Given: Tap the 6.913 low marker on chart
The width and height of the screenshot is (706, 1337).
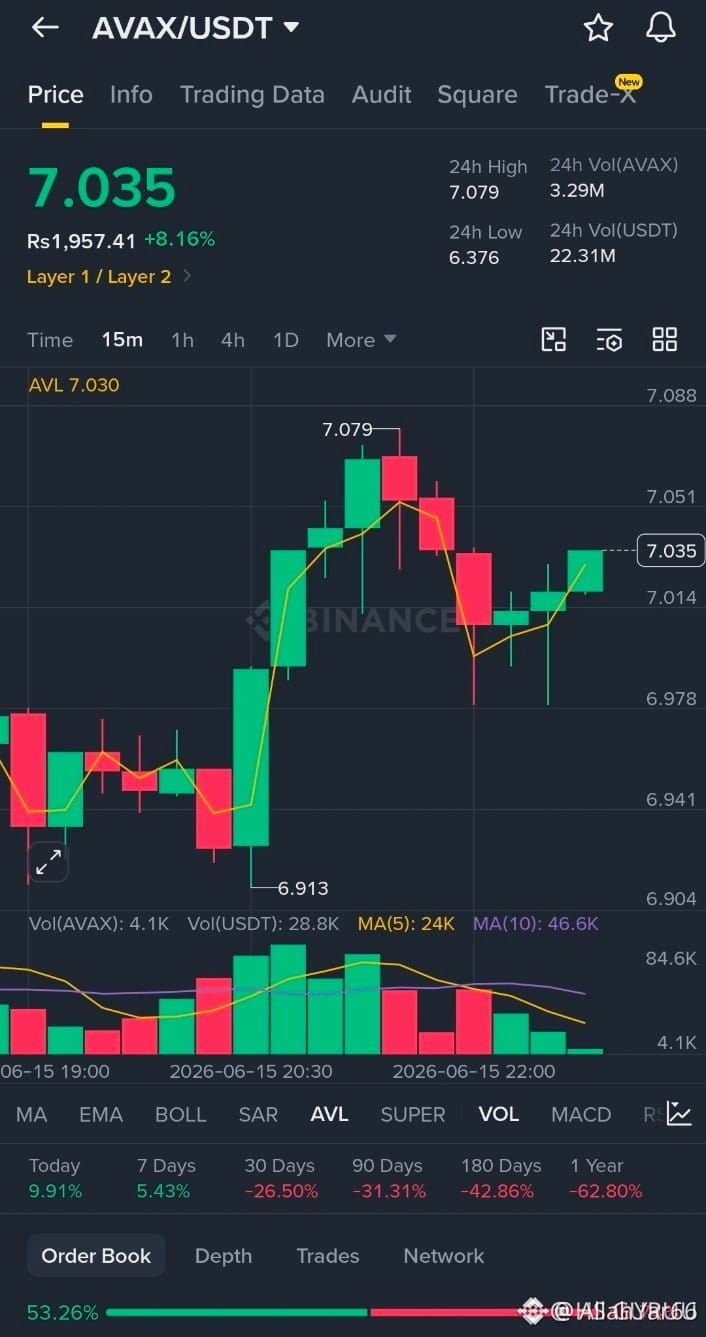Looking at the screenshot, I should 303,888.
